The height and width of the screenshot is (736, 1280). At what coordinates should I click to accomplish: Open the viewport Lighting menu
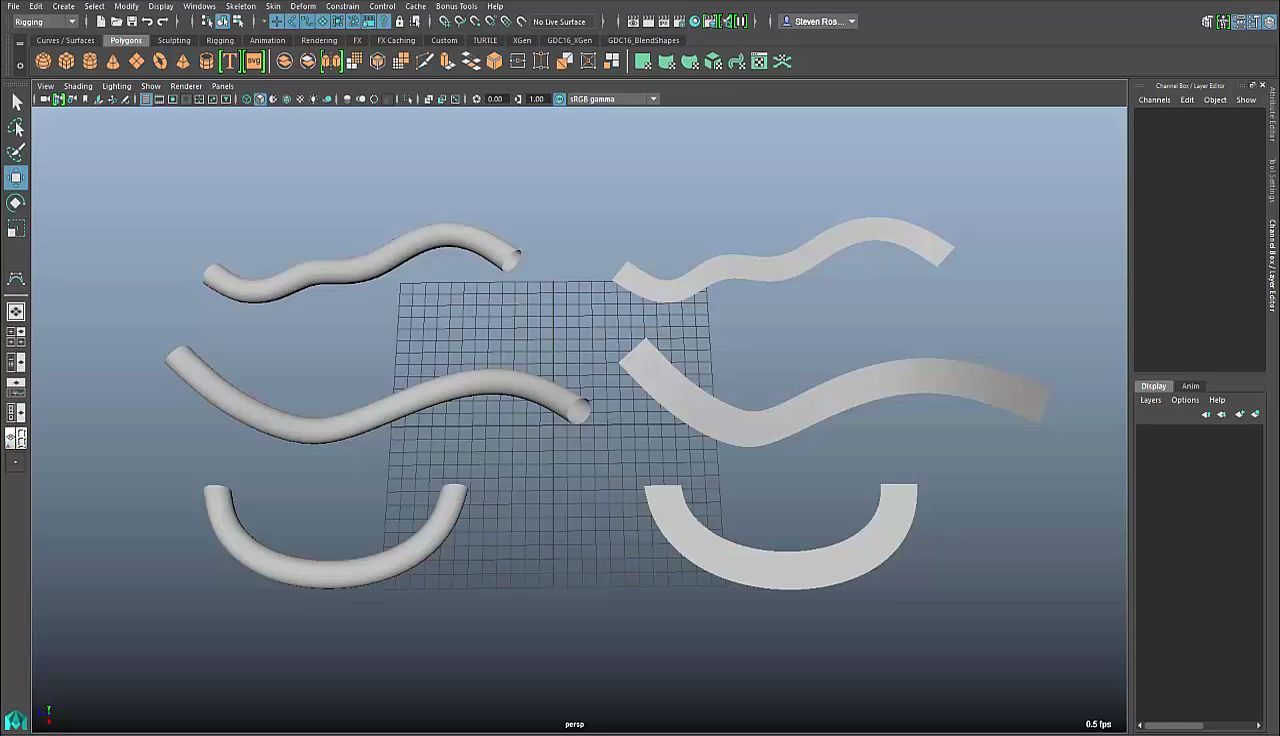(116, 86)
